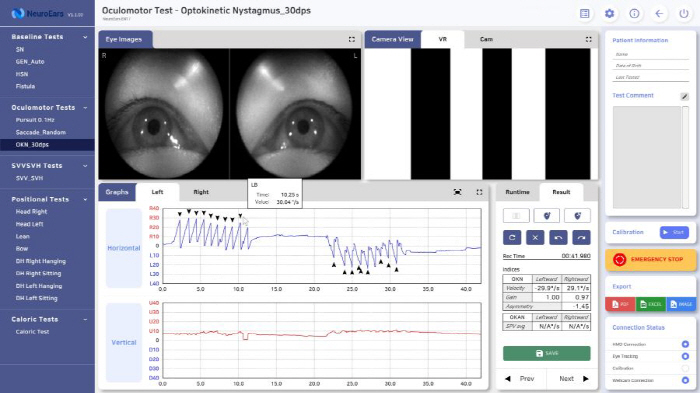Toggle Eye Tracking status indicator
Screen dimensions: 700x393
(685, 356)
